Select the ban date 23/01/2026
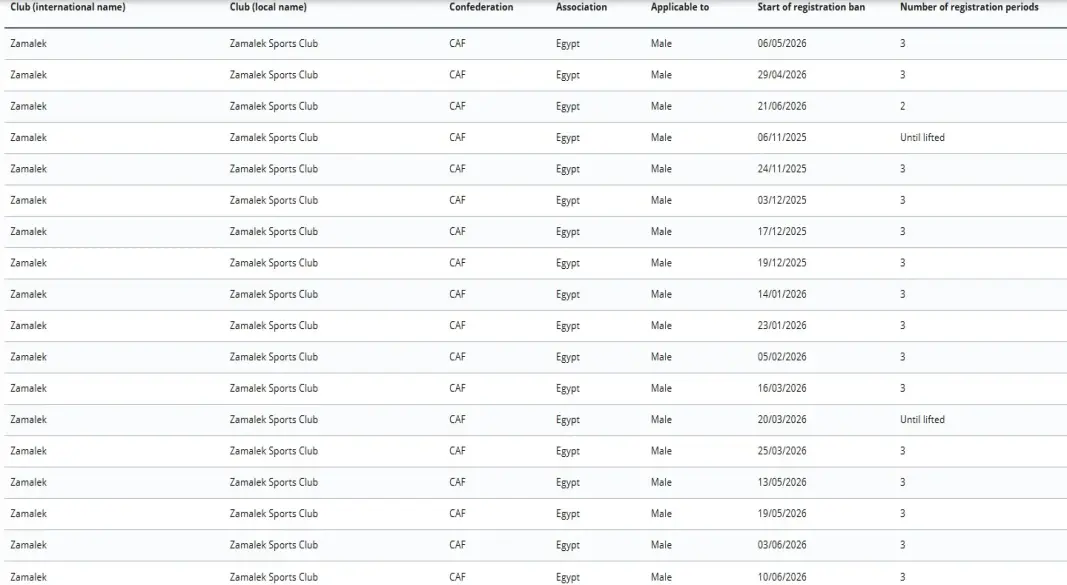The image size is (1067, 585). 782,325
